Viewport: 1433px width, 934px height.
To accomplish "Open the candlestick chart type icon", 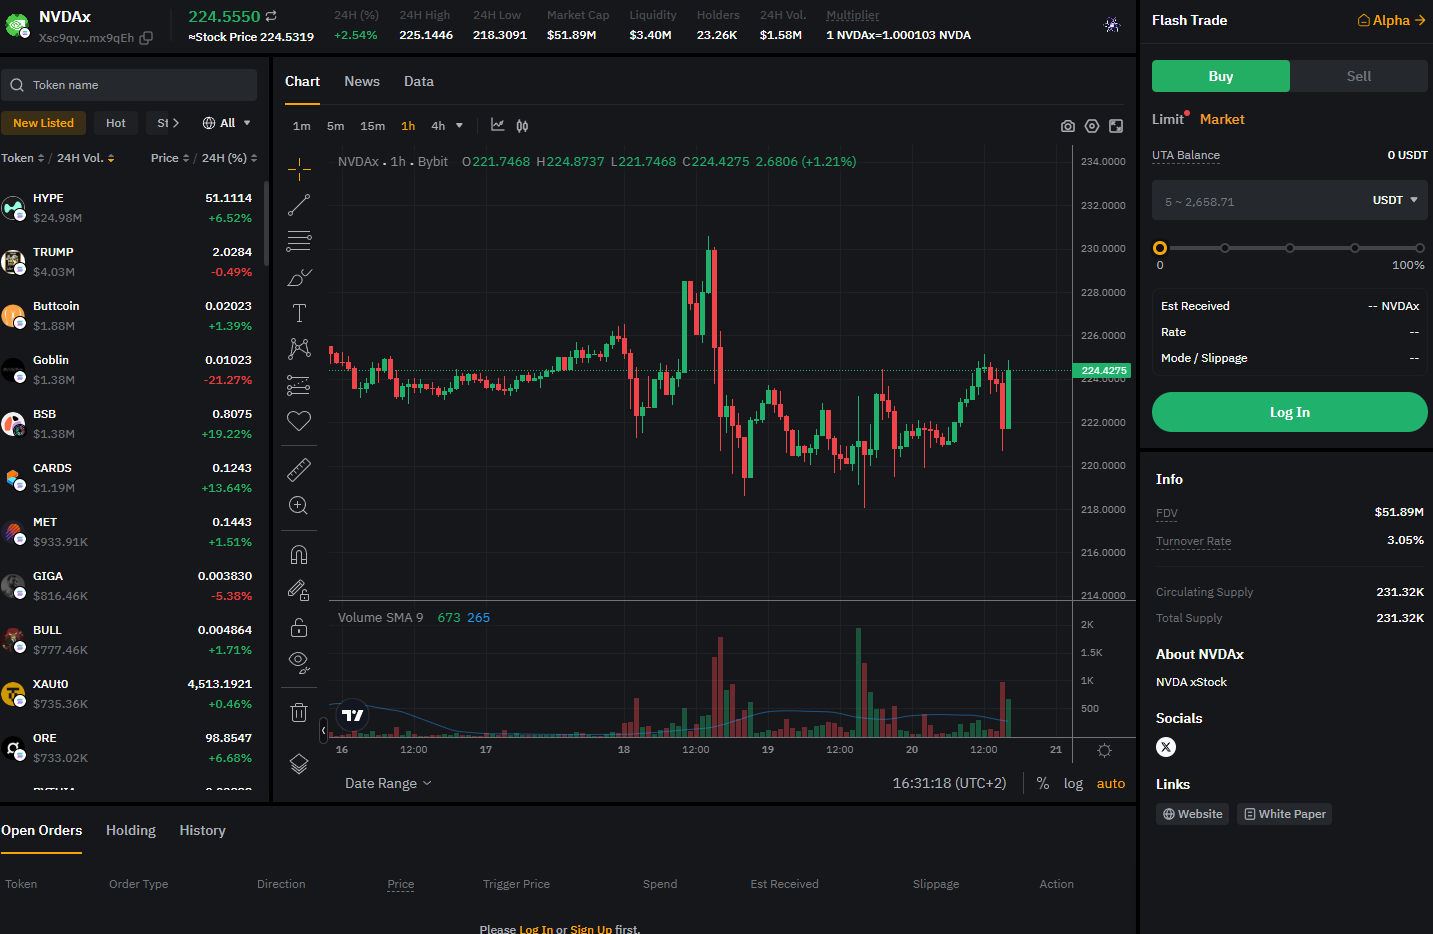I will click(x=522, y=126).
